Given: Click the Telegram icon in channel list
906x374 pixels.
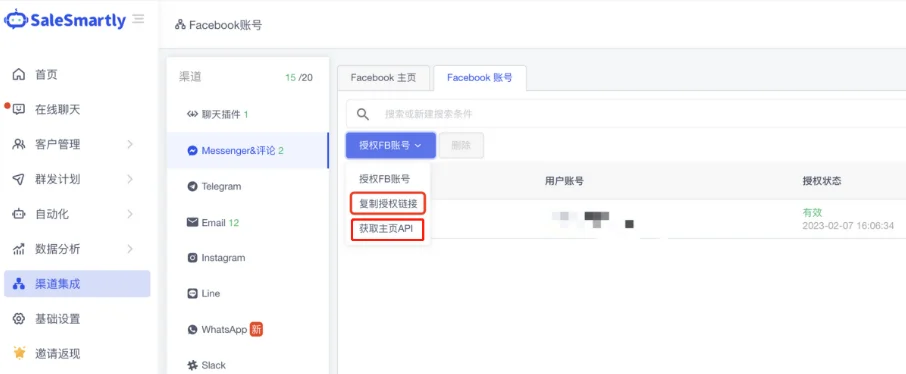Looking at the screenshot, I should (192, 187).
